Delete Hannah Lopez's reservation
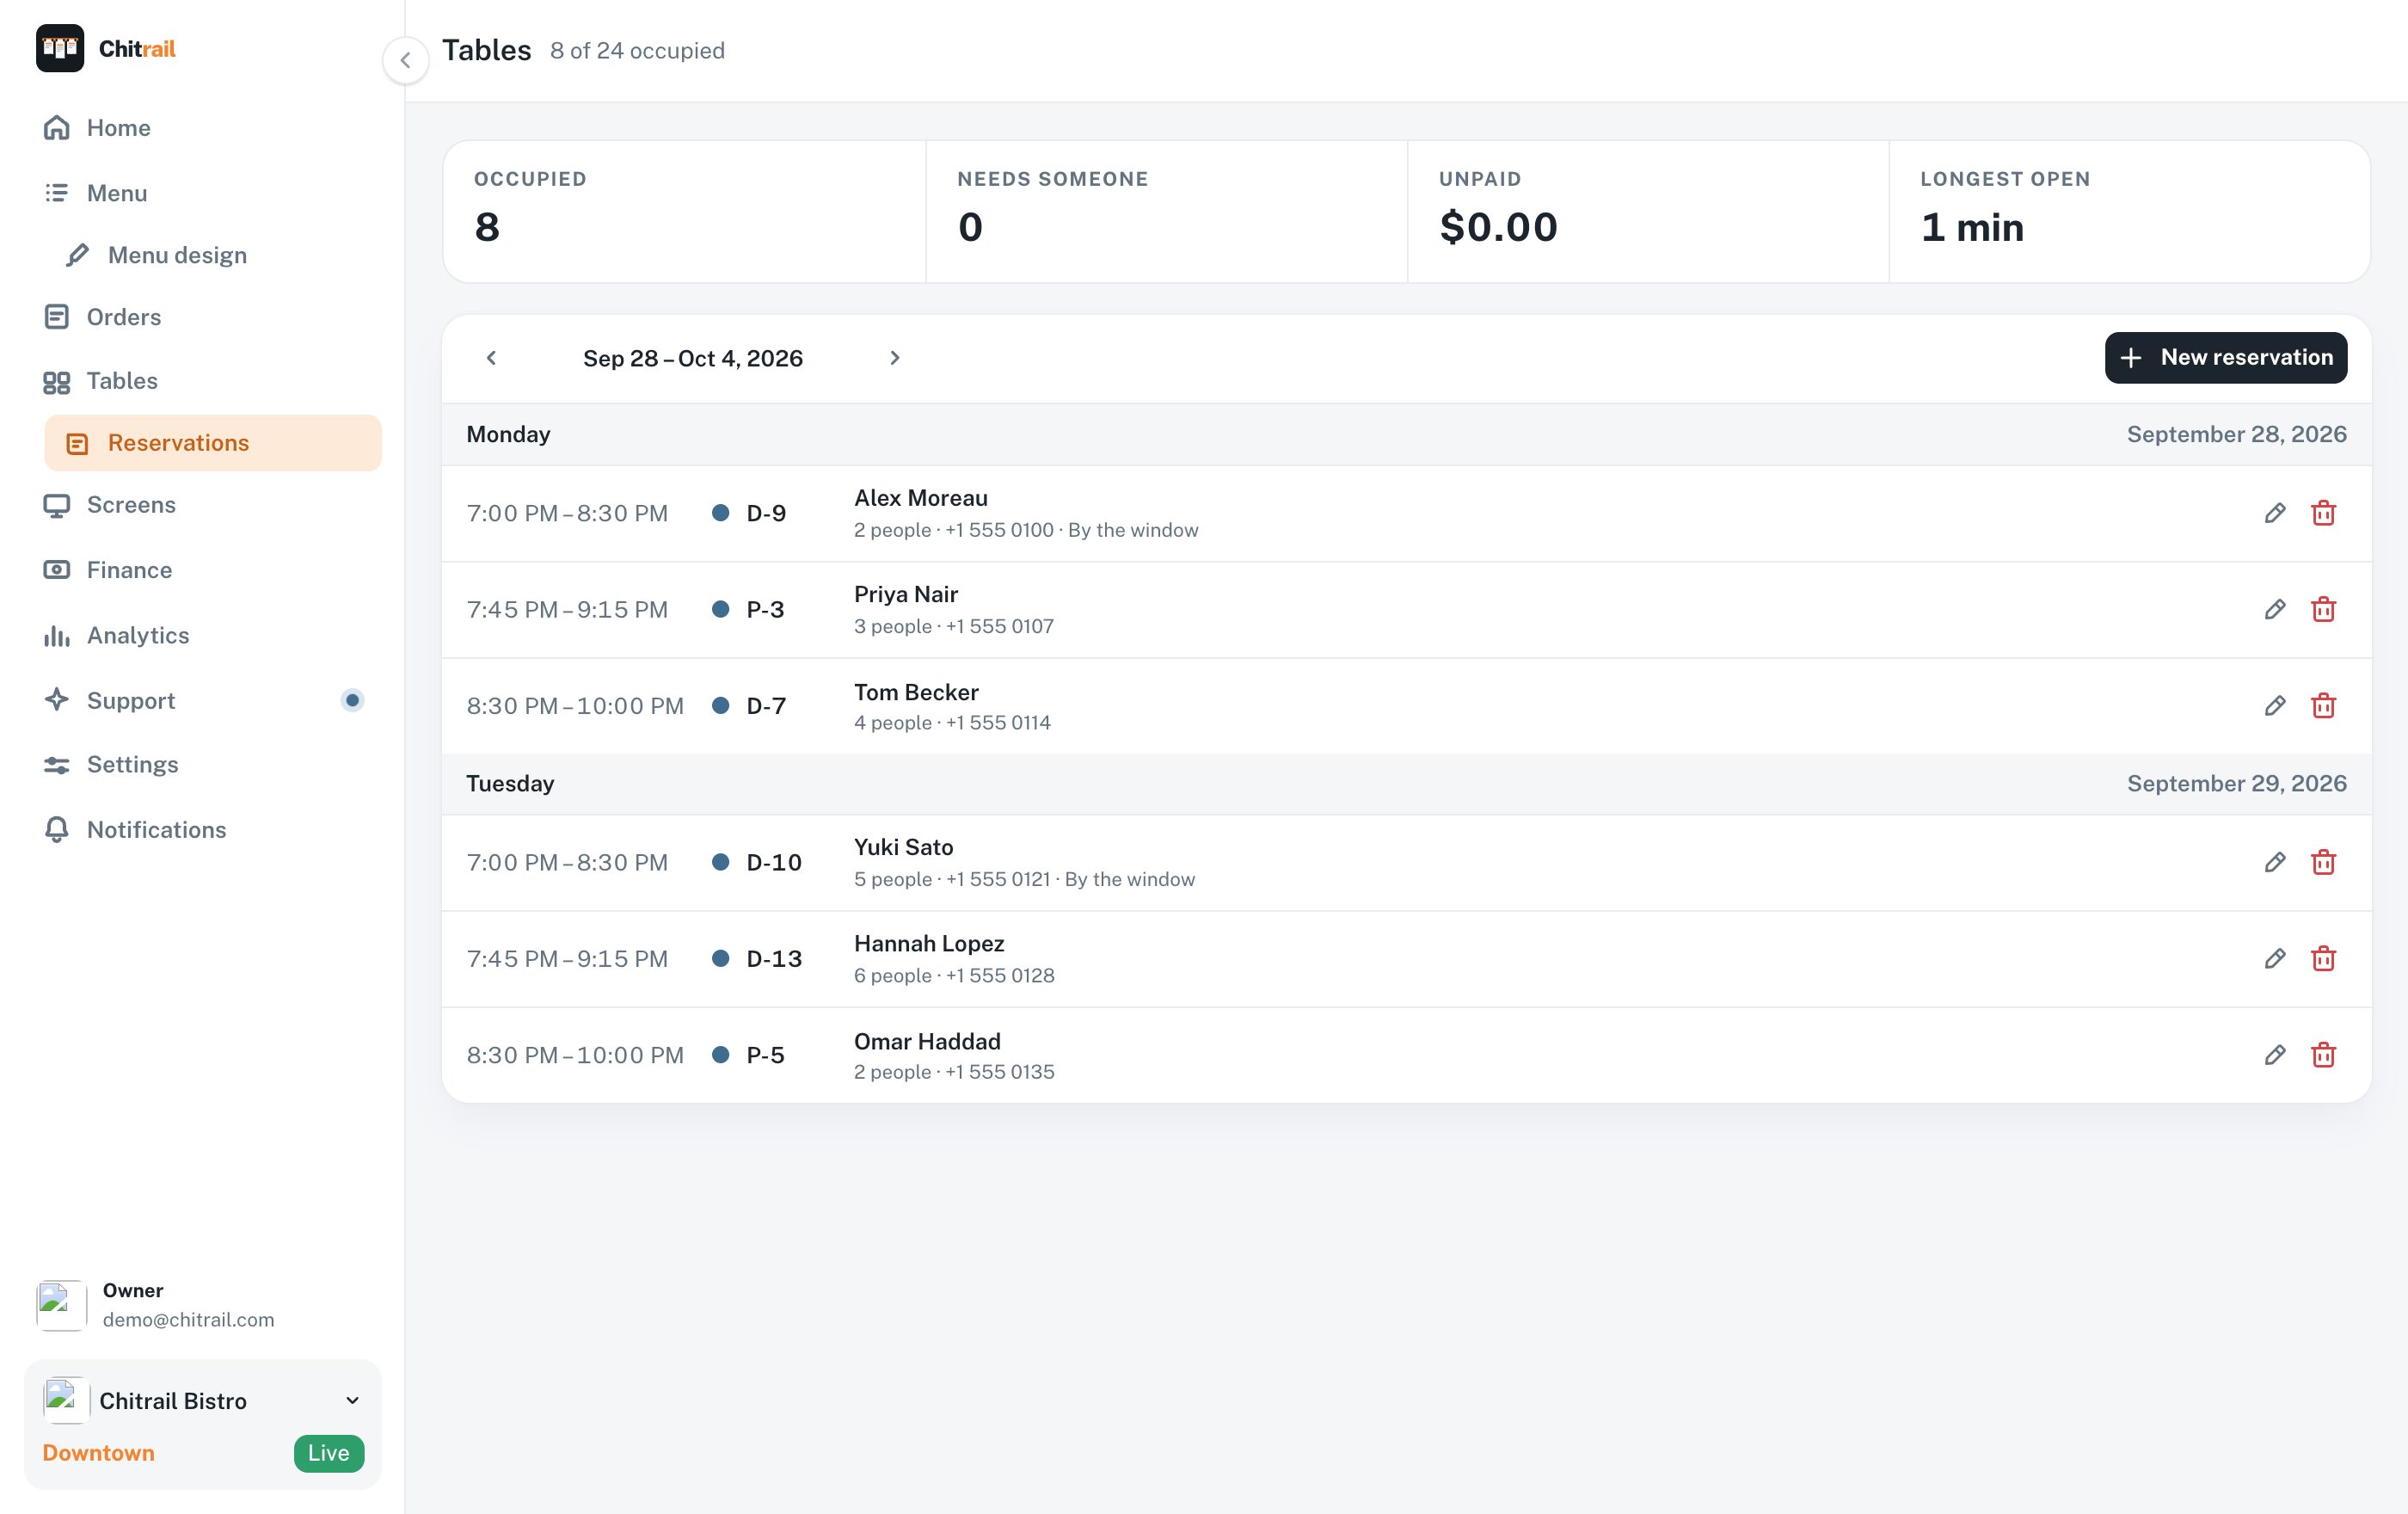This screenshot has width=2408, height=1514. (2323, 958)
